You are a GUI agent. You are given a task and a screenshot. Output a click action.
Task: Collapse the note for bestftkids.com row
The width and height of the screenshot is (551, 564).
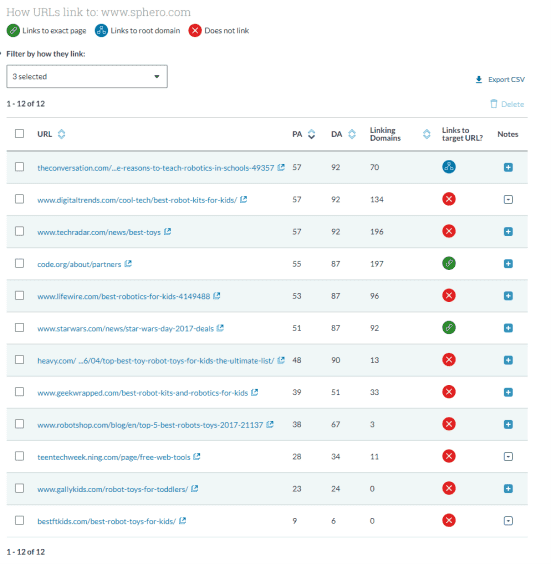[508, 520]
